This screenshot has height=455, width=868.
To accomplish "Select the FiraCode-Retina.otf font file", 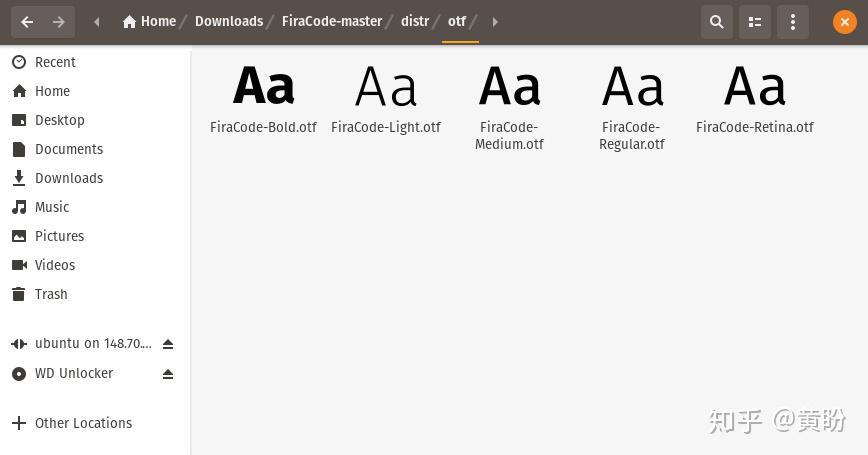I will pos(755,98).
